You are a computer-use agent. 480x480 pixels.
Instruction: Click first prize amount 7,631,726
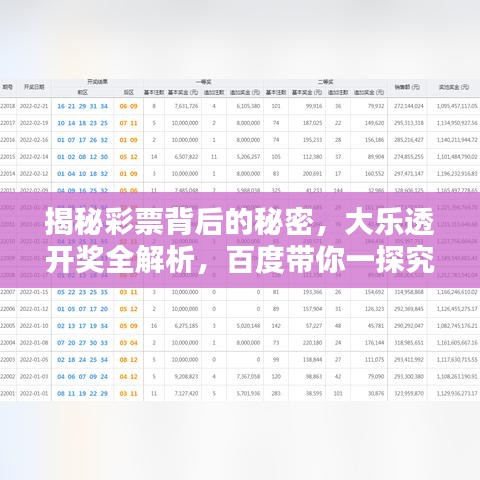pos(186,106)
